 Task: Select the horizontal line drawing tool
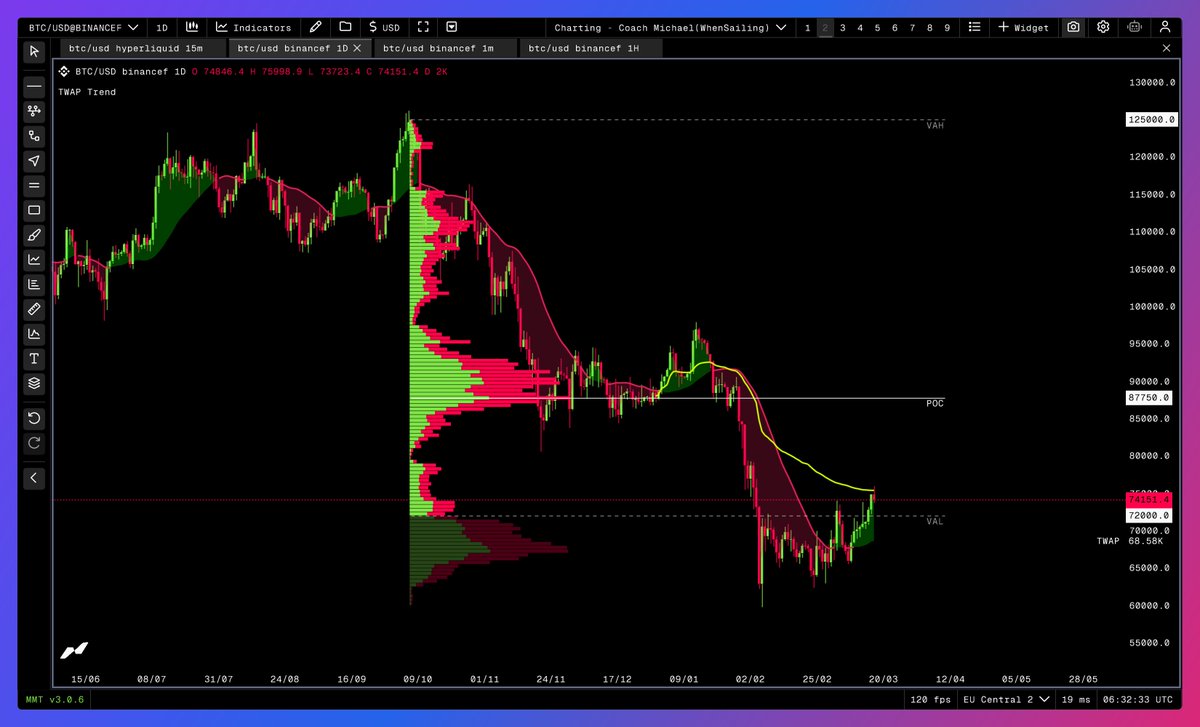coord(34,87)
